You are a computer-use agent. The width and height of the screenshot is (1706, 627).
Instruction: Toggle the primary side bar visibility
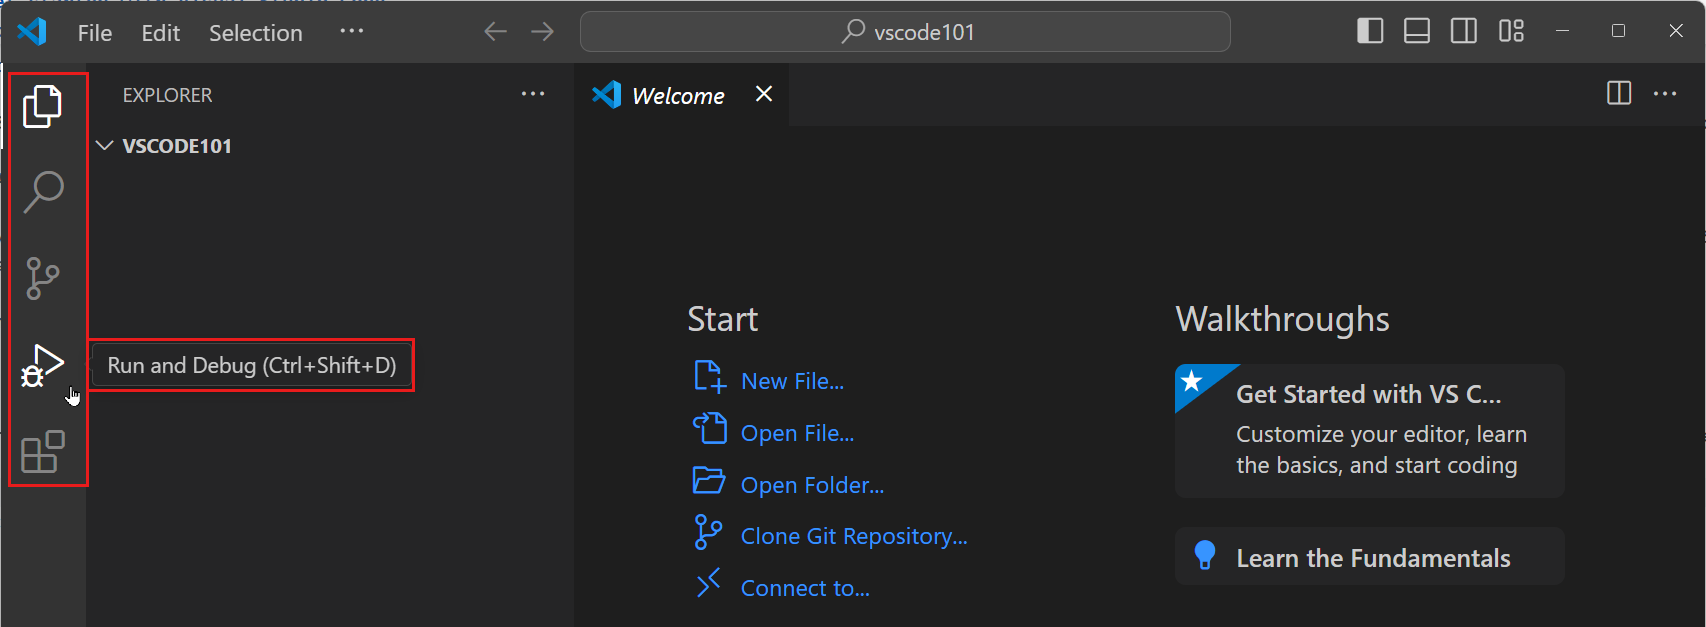coord(1370,32)
